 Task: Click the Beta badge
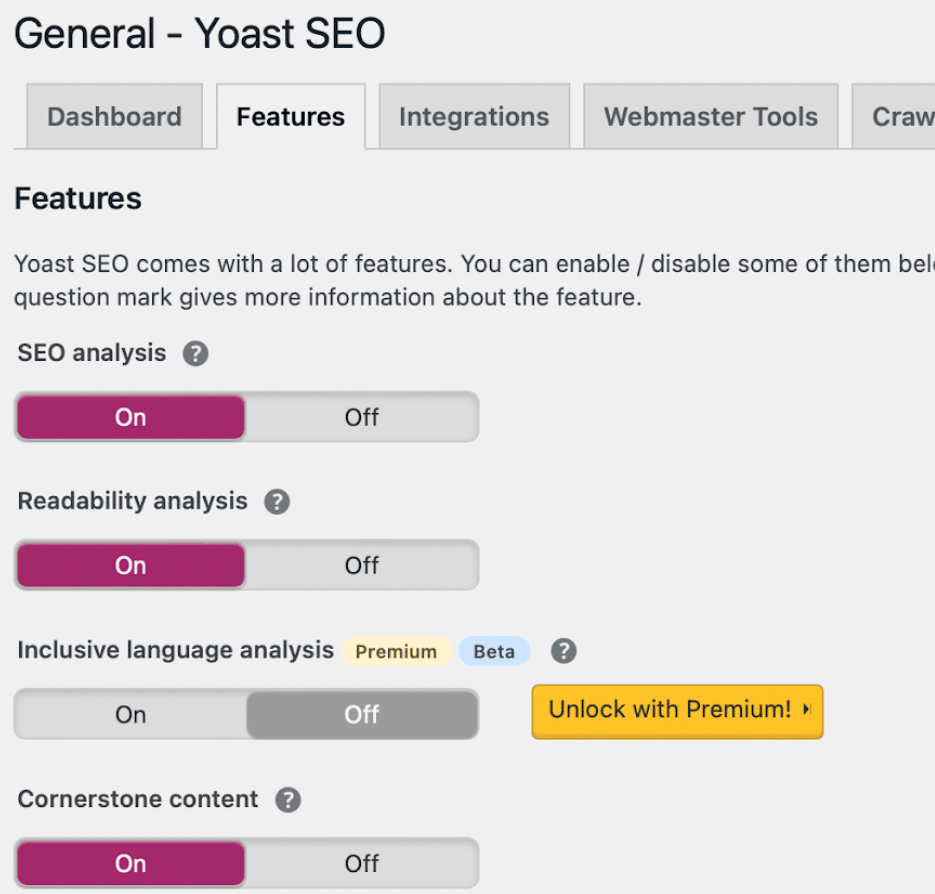pos(494,651)
